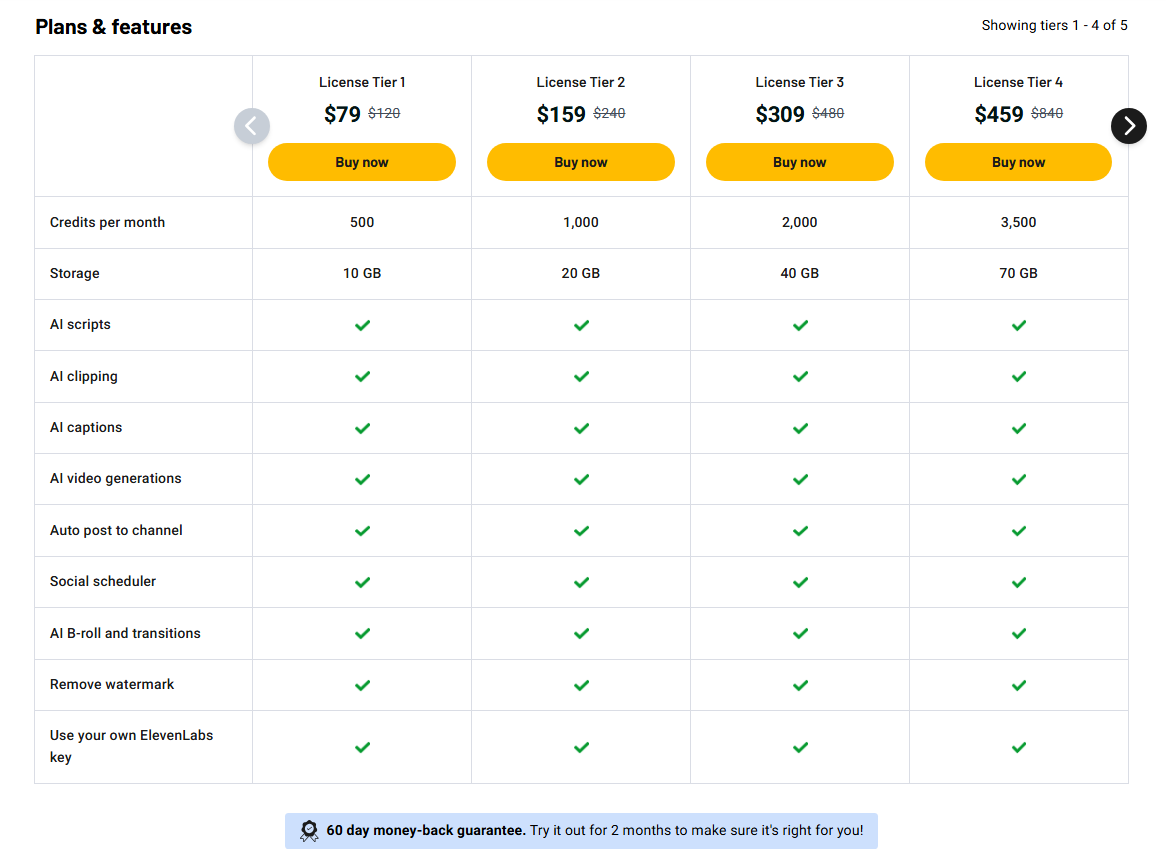Click AI captions checkmark for License Tier 3
The height and width of the screenshot is (866, 1166).
pyautogui.click(x=800, y=428)
